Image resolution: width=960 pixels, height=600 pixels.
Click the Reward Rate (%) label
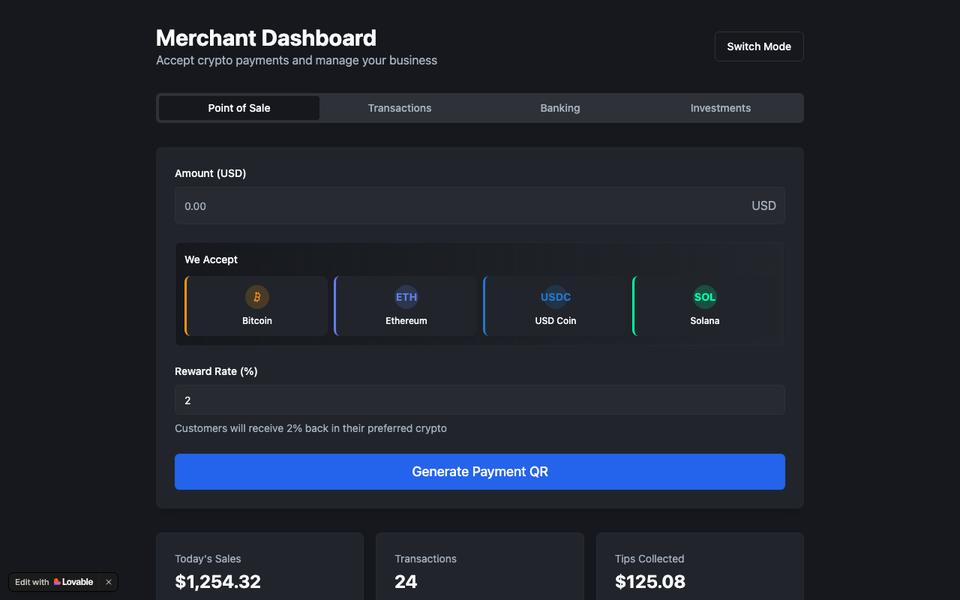point(216,371)
